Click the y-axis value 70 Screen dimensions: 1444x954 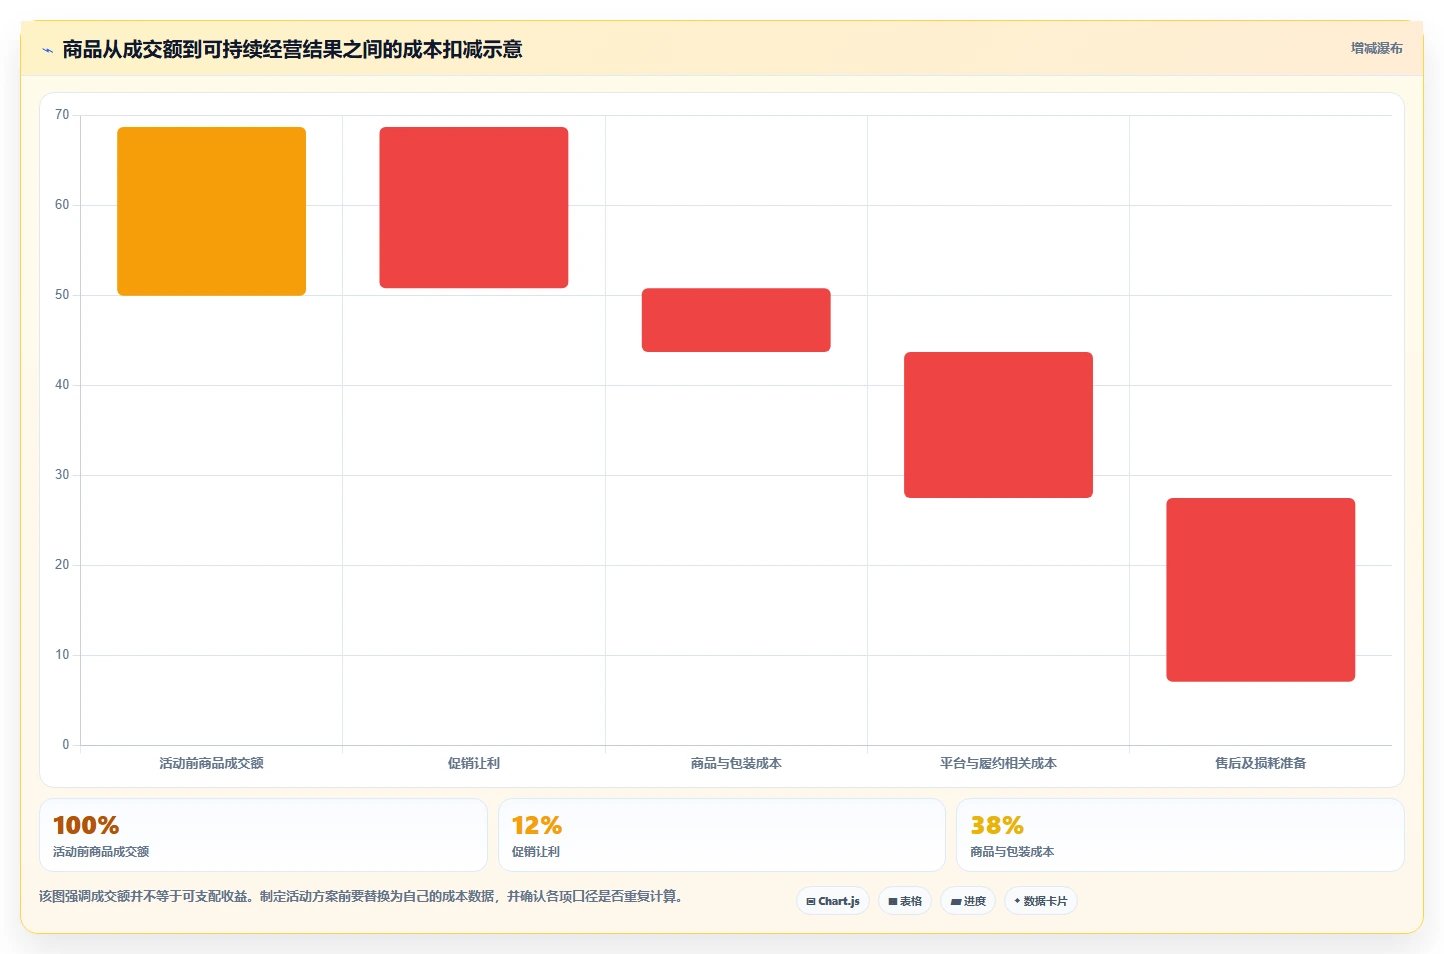(62, 115)
